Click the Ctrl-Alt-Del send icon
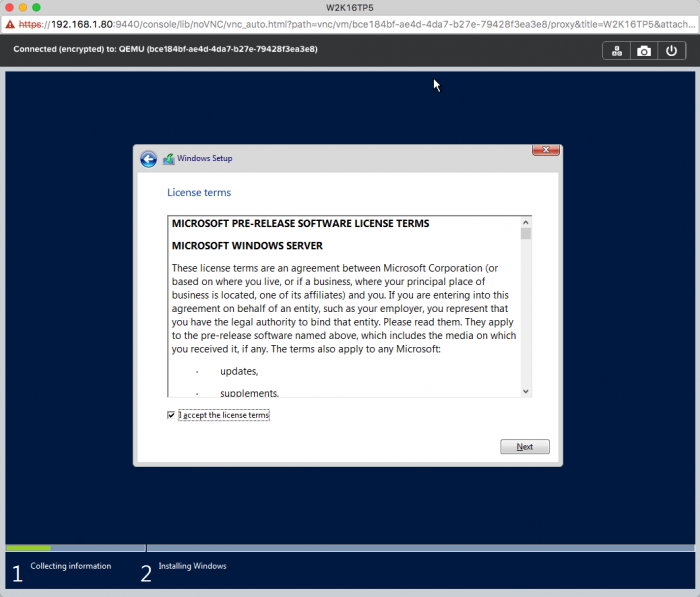Viewport: 700px width, 597px height. tap(617, 51)
